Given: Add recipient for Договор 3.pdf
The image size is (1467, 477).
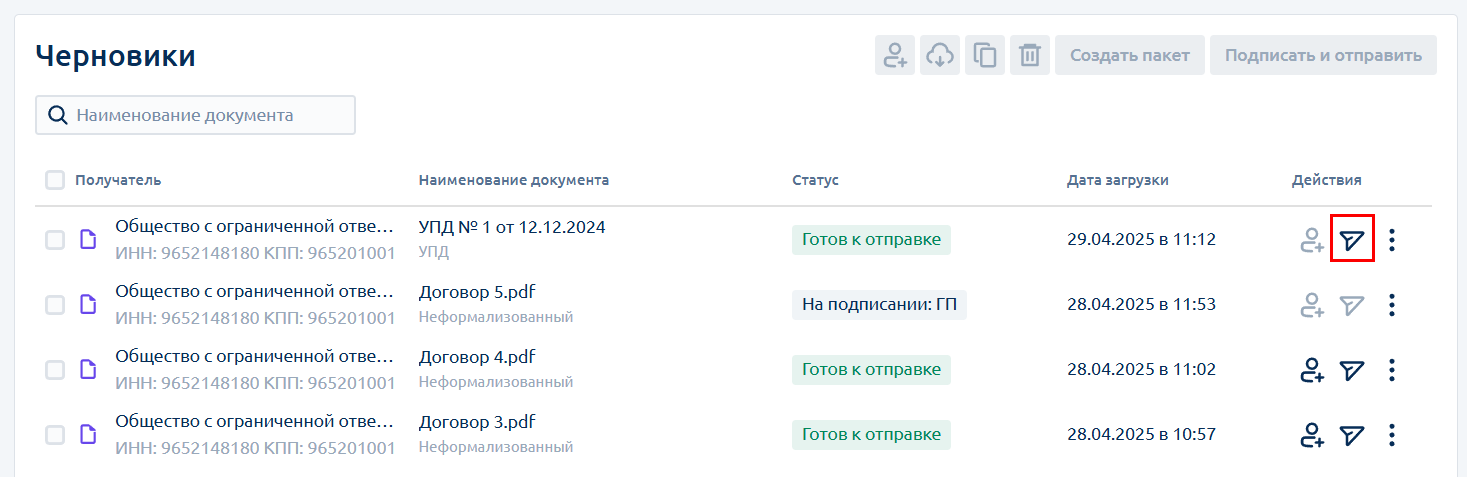Looking at the screenshot, I should 1312,436.
